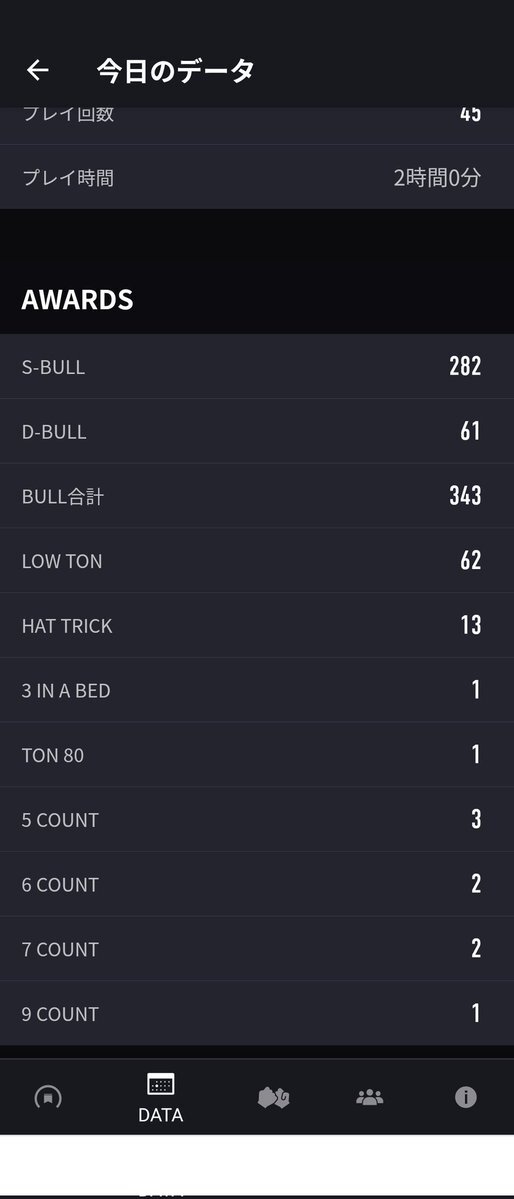This screenshot has height=1199, width=514.
Task: Open the LOW TON row
Action: [x=257, y=561]
